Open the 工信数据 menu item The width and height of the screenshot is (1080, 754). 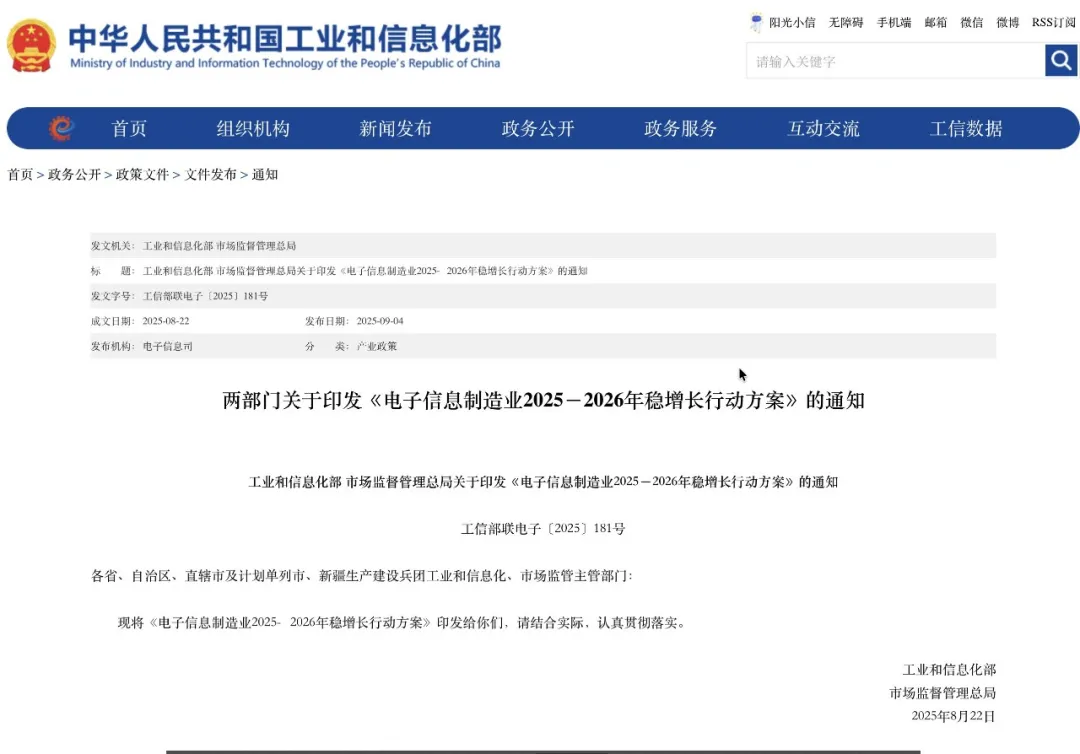tap(964, 128)
